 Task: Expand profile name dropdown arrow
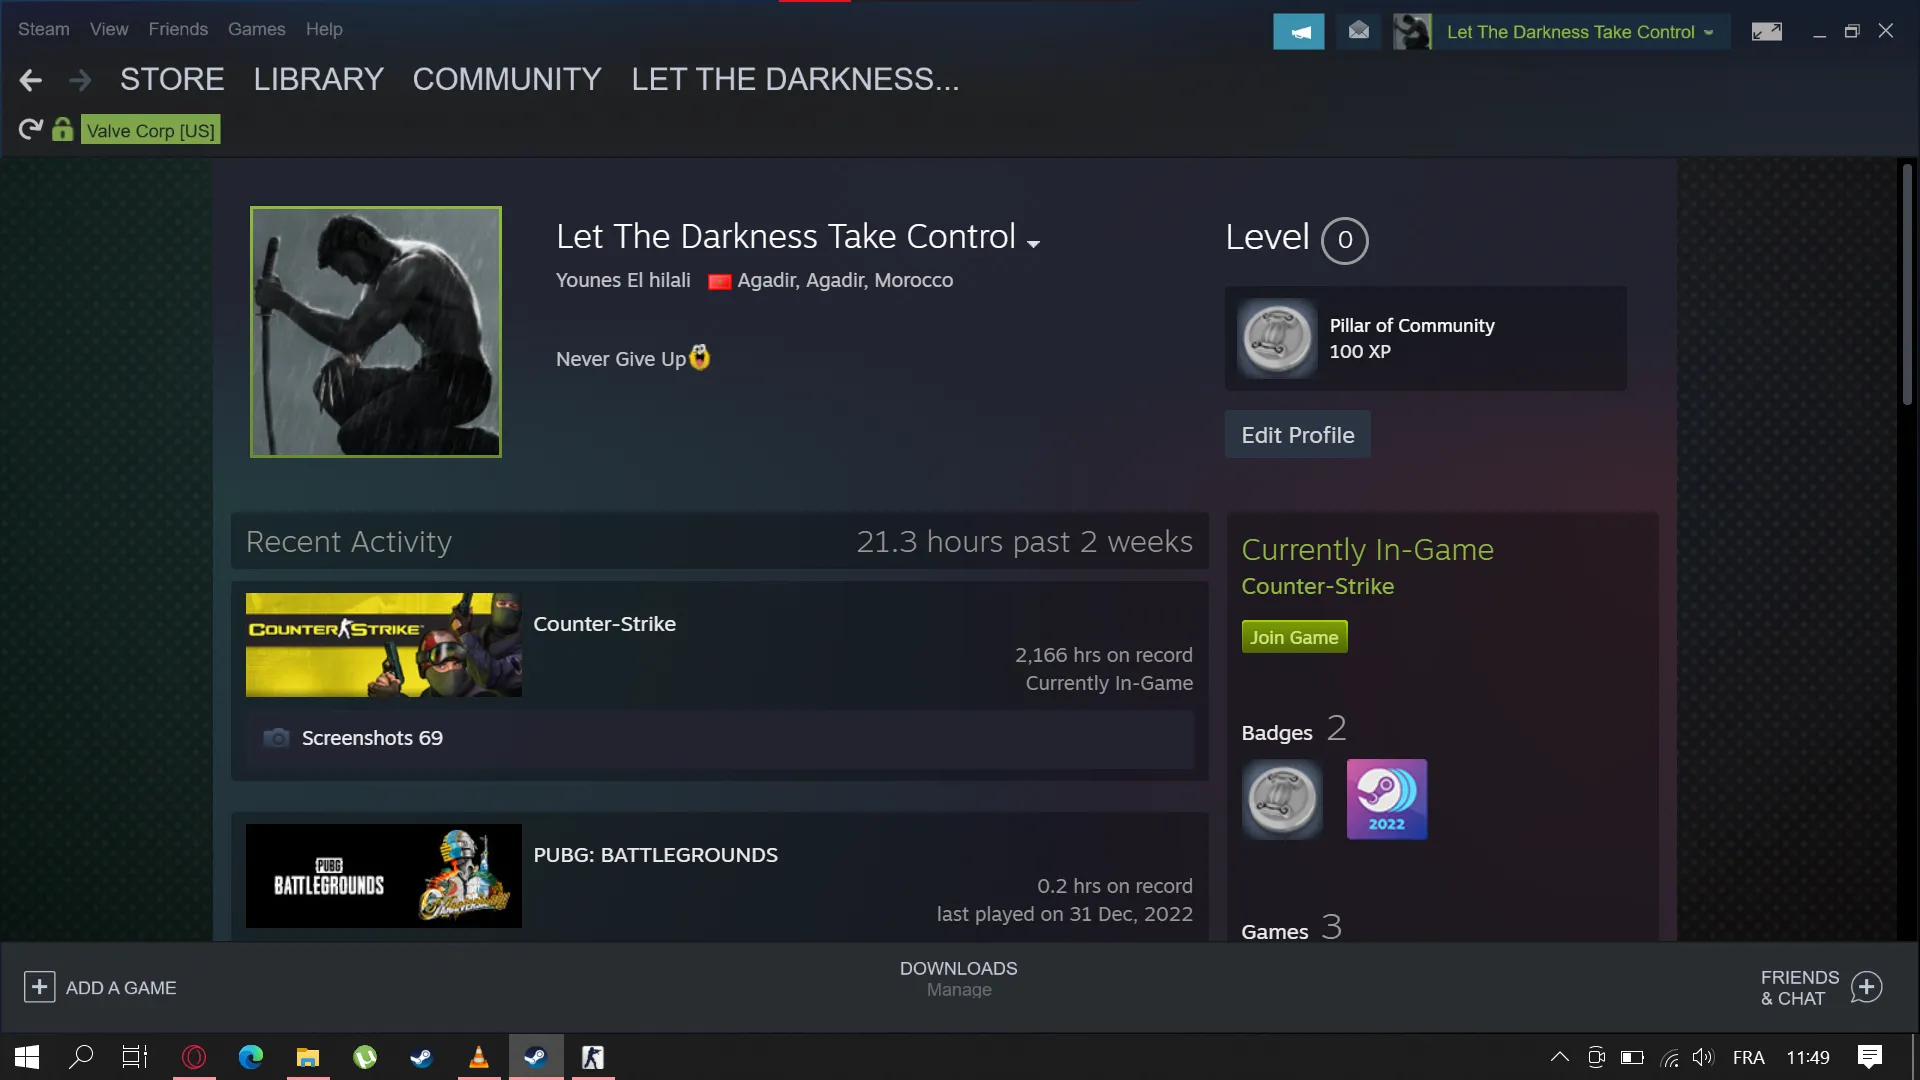coord(1034,243)
